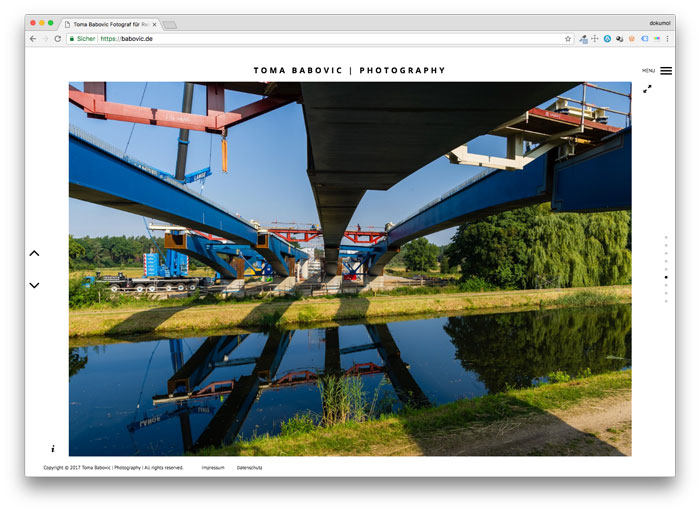Open the Datenschutz link in footer
700x512 pixels.
[x=250, y=468]
